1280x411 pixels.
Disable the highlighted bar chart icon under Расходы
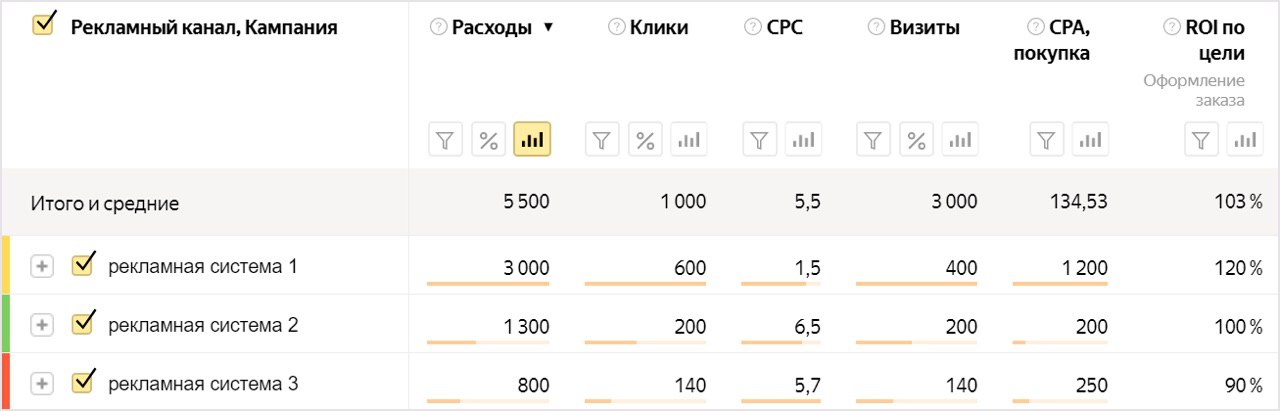[x=532, y=140]
